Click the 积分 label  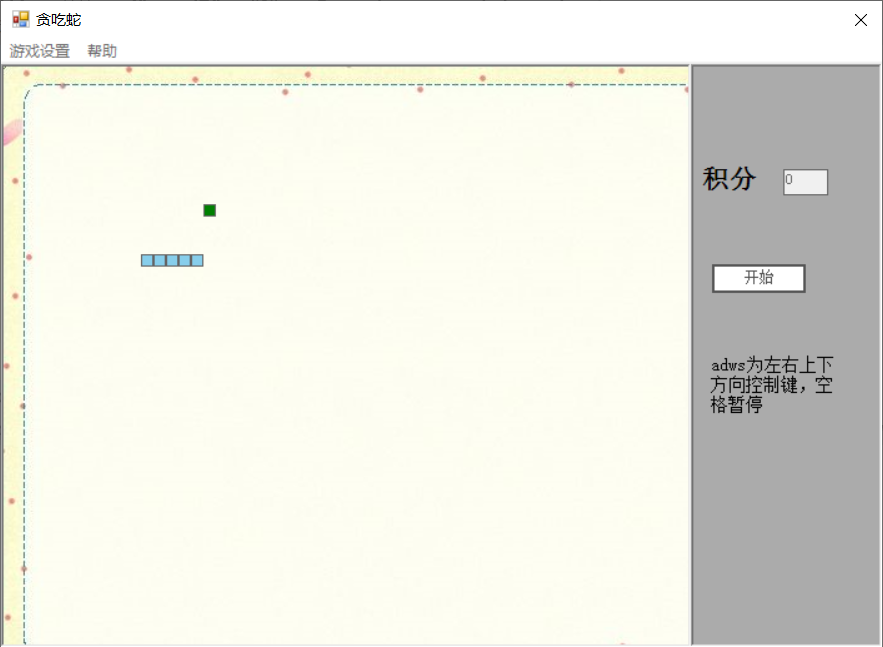729,179
